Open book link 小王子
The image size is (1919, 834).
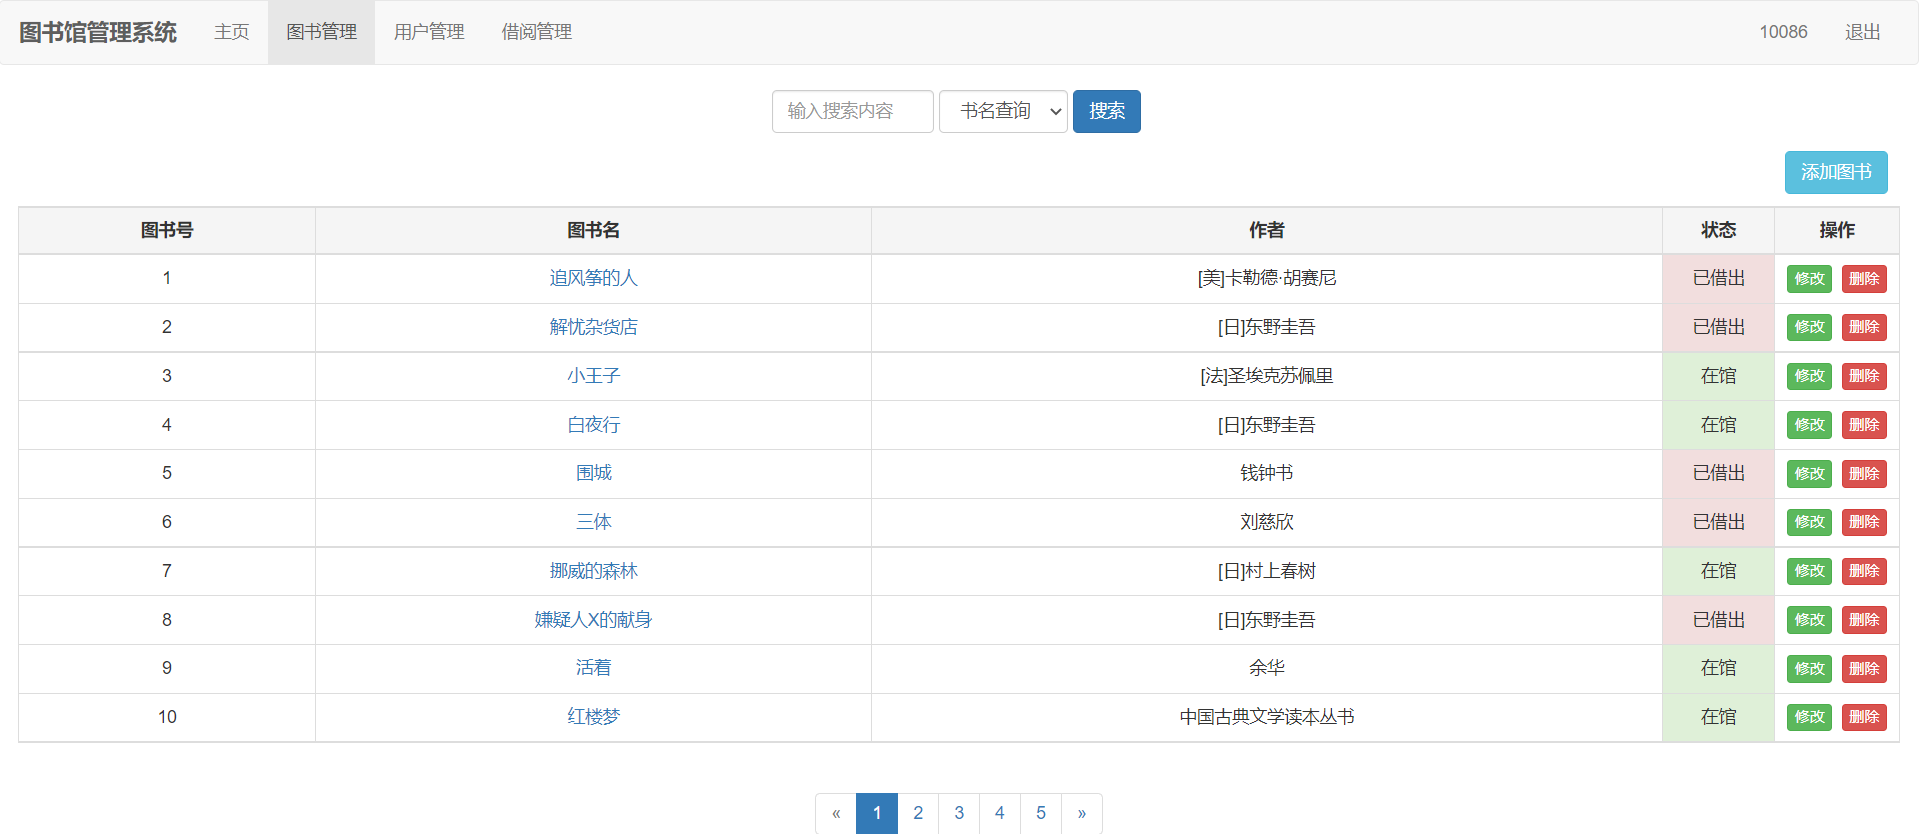pos(593,376)
